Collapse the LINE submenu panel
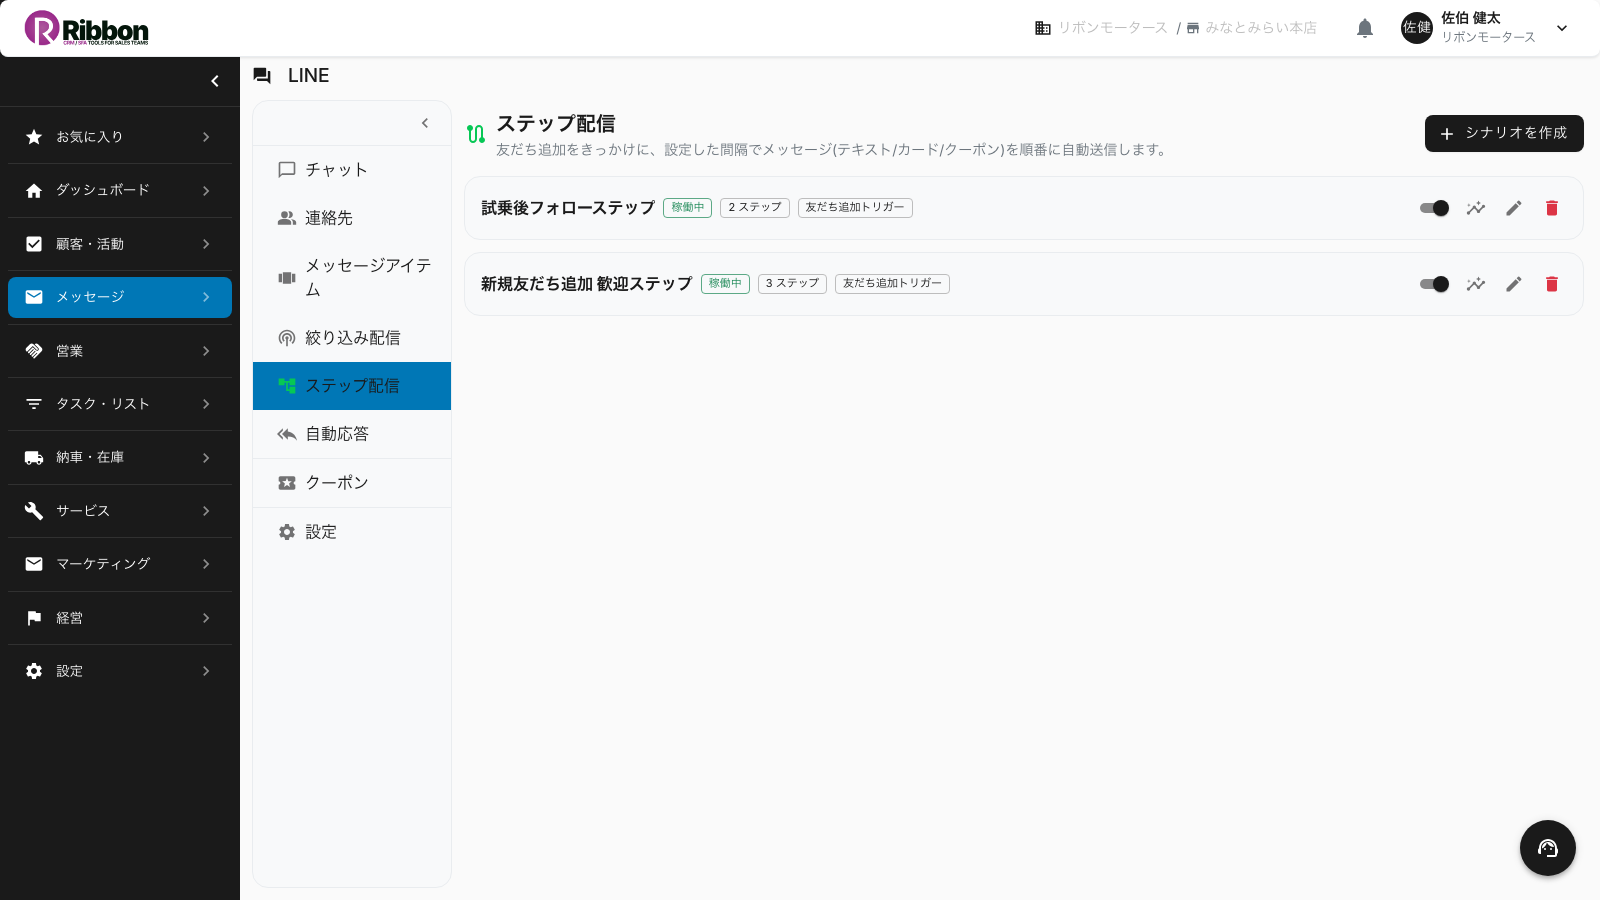Screen dimensions: 1600x900 pos(425,123)
